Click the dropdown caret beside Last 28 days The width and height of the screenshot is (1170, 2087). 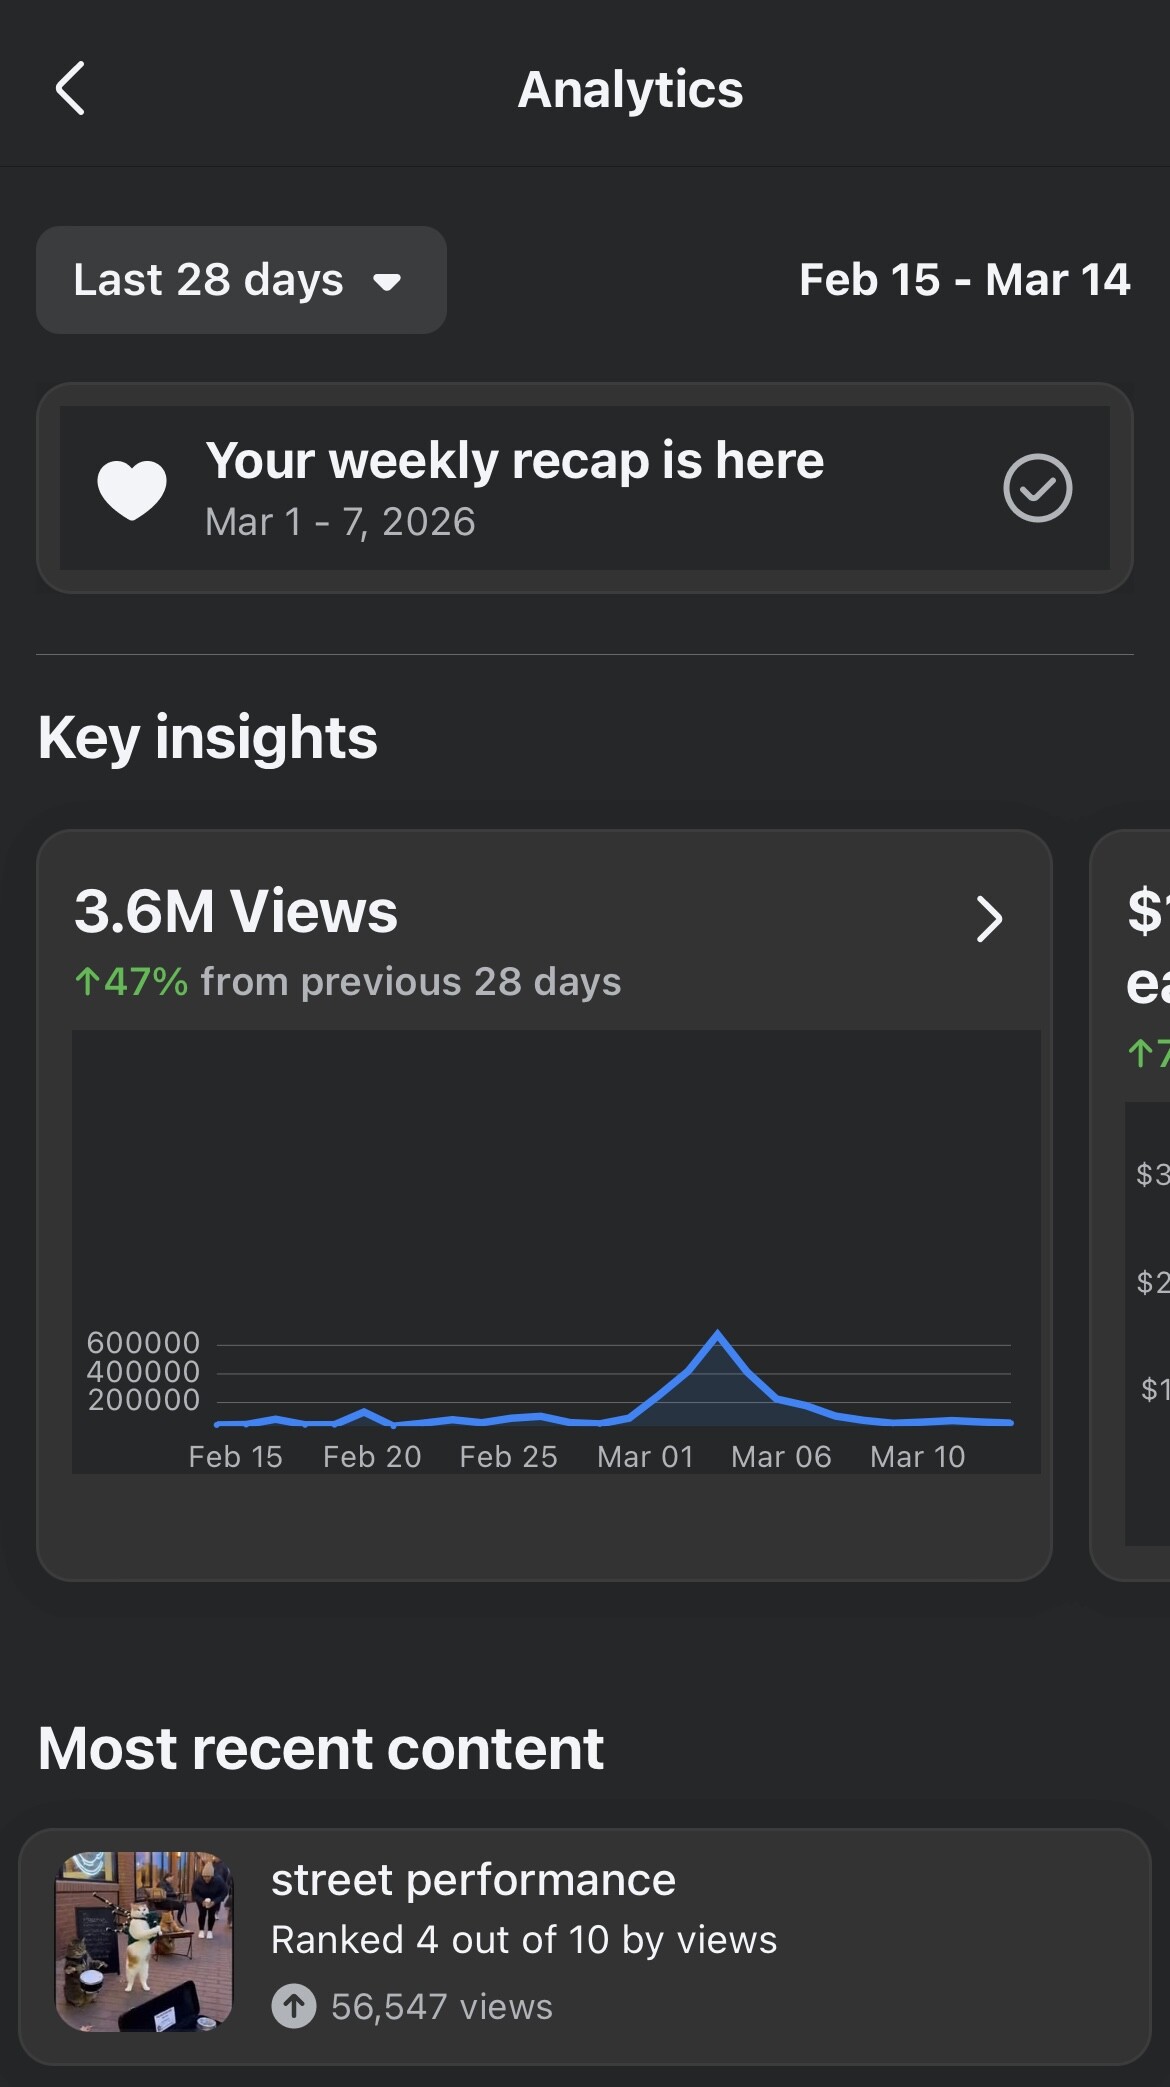pyautogui.click(x=387, y=282)
